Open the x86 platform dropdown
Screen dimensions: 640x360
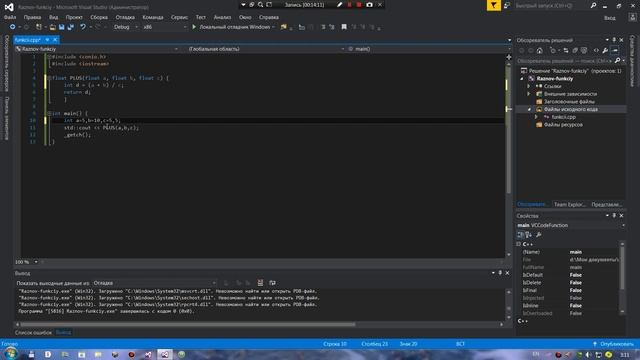click(164, 27)
